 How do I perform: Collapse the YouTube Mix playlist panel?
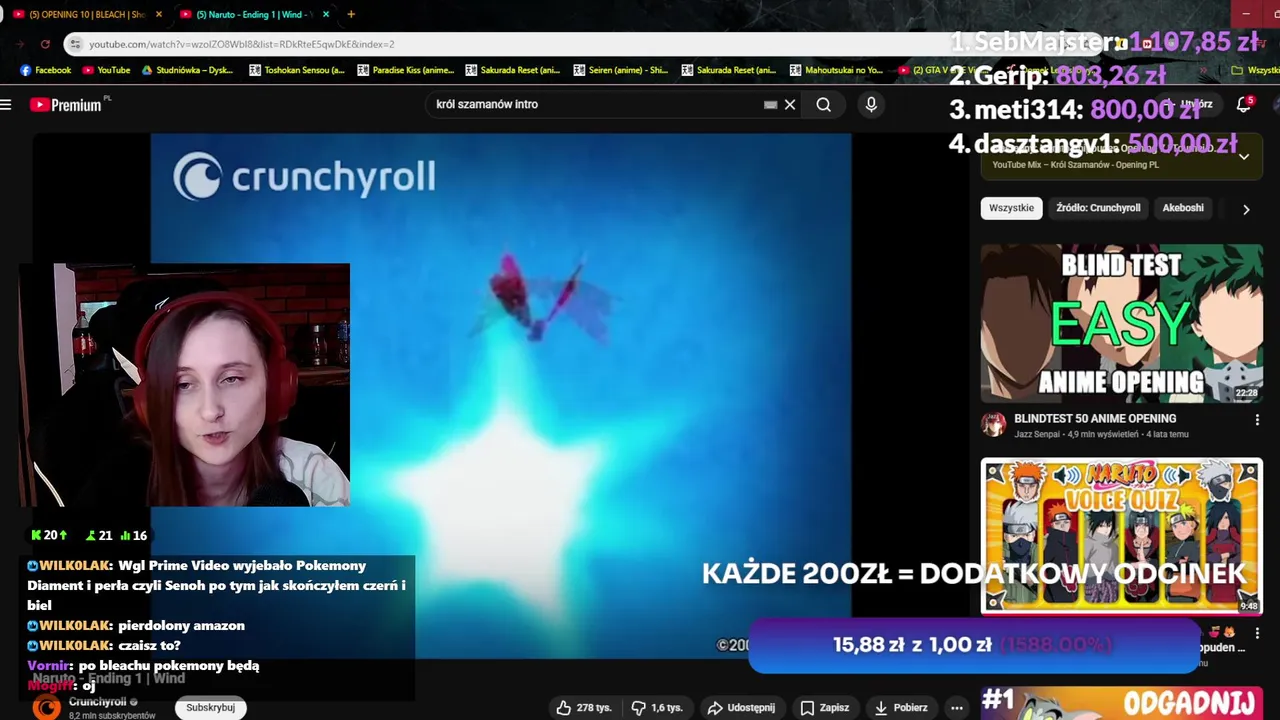1244,157
